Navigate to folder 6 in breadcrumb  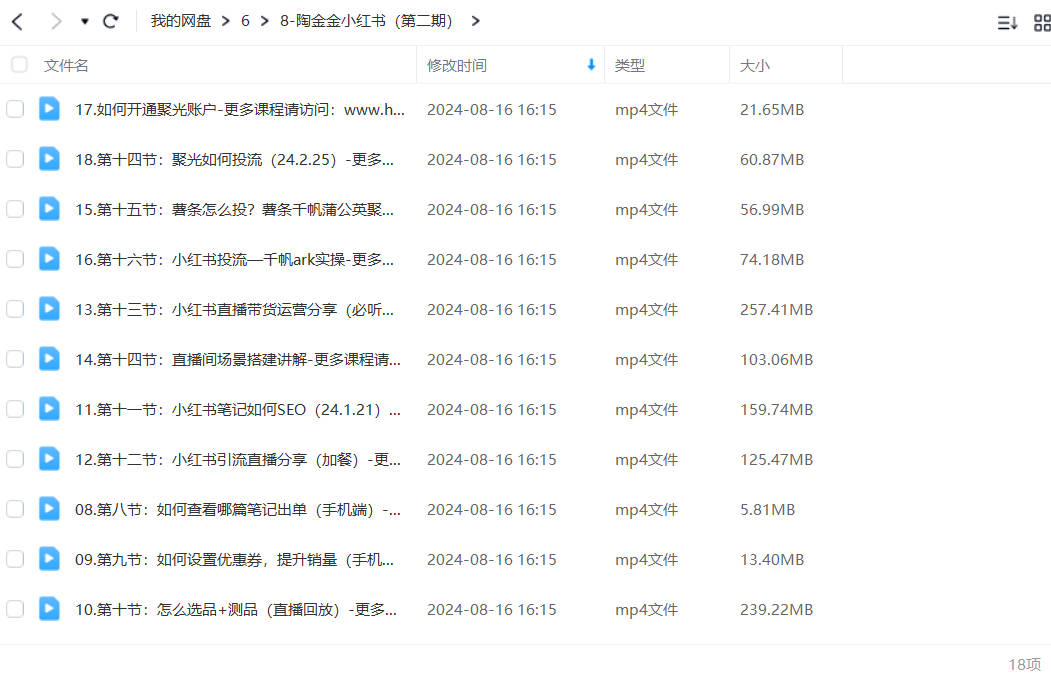point(245,21)
